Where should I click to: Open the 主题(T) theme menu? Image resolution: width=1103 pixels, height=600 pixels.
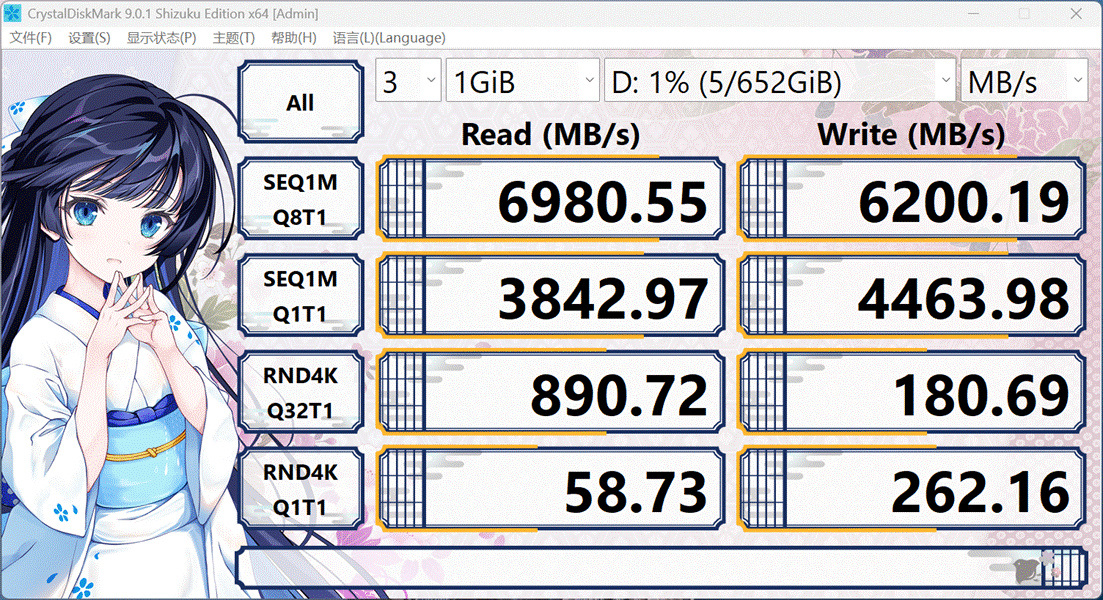(x=234, y=38)
